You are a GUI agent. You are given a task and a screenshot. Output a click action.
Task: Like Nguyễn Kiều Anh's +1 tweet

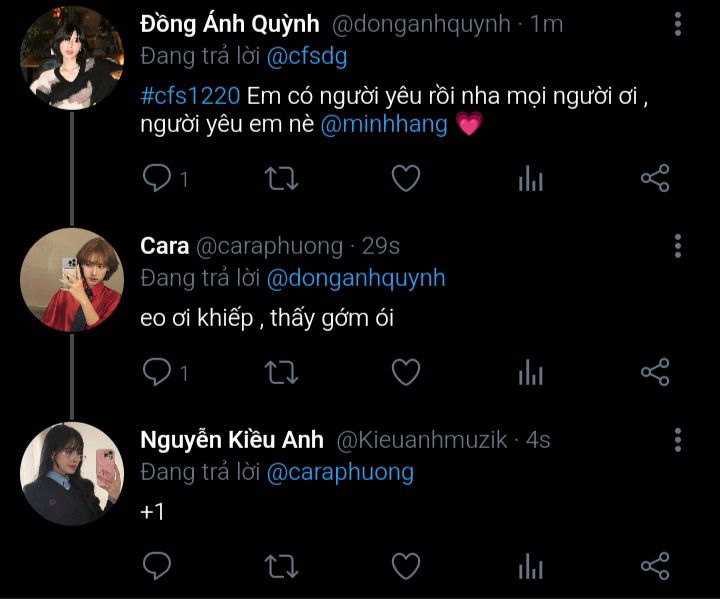405,566
